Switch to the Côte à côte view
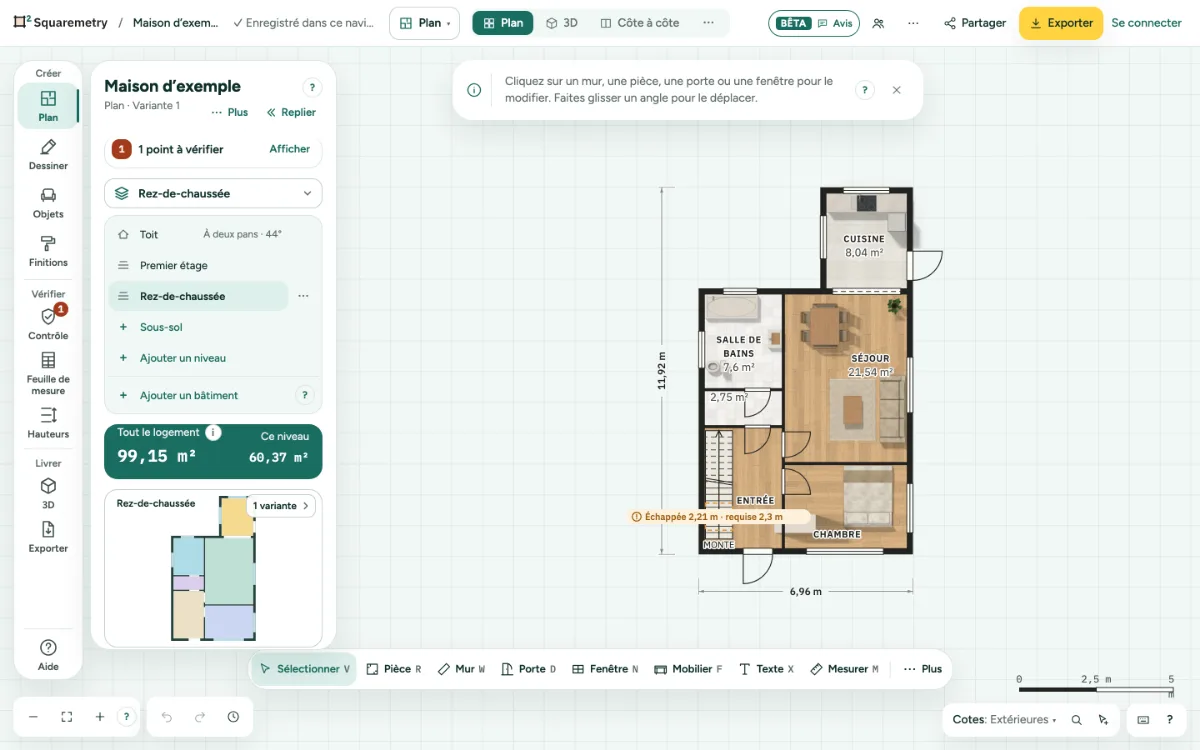 coord(640,23)
